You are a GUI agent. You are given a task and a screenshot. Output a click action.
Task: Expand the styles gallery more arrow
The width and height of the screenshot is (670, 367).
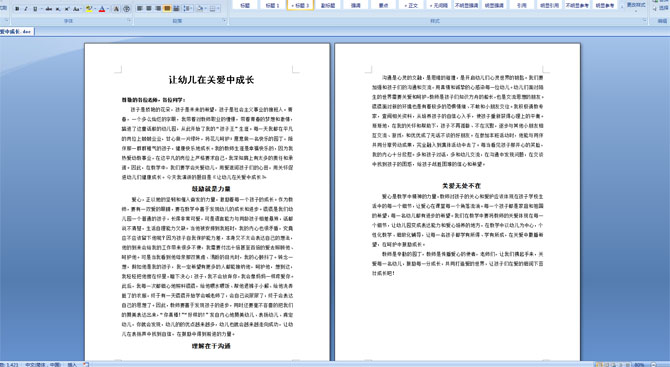[622, 8]
